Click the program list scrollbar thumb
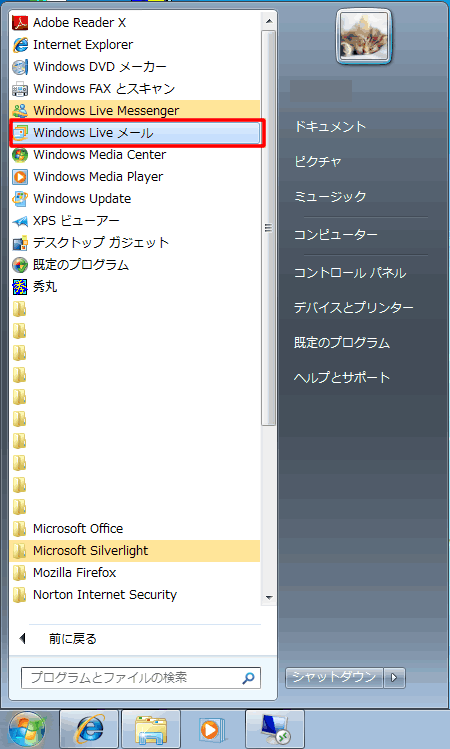Image resolution: width=450 pixels, height=749 pixels. (269, 227)
